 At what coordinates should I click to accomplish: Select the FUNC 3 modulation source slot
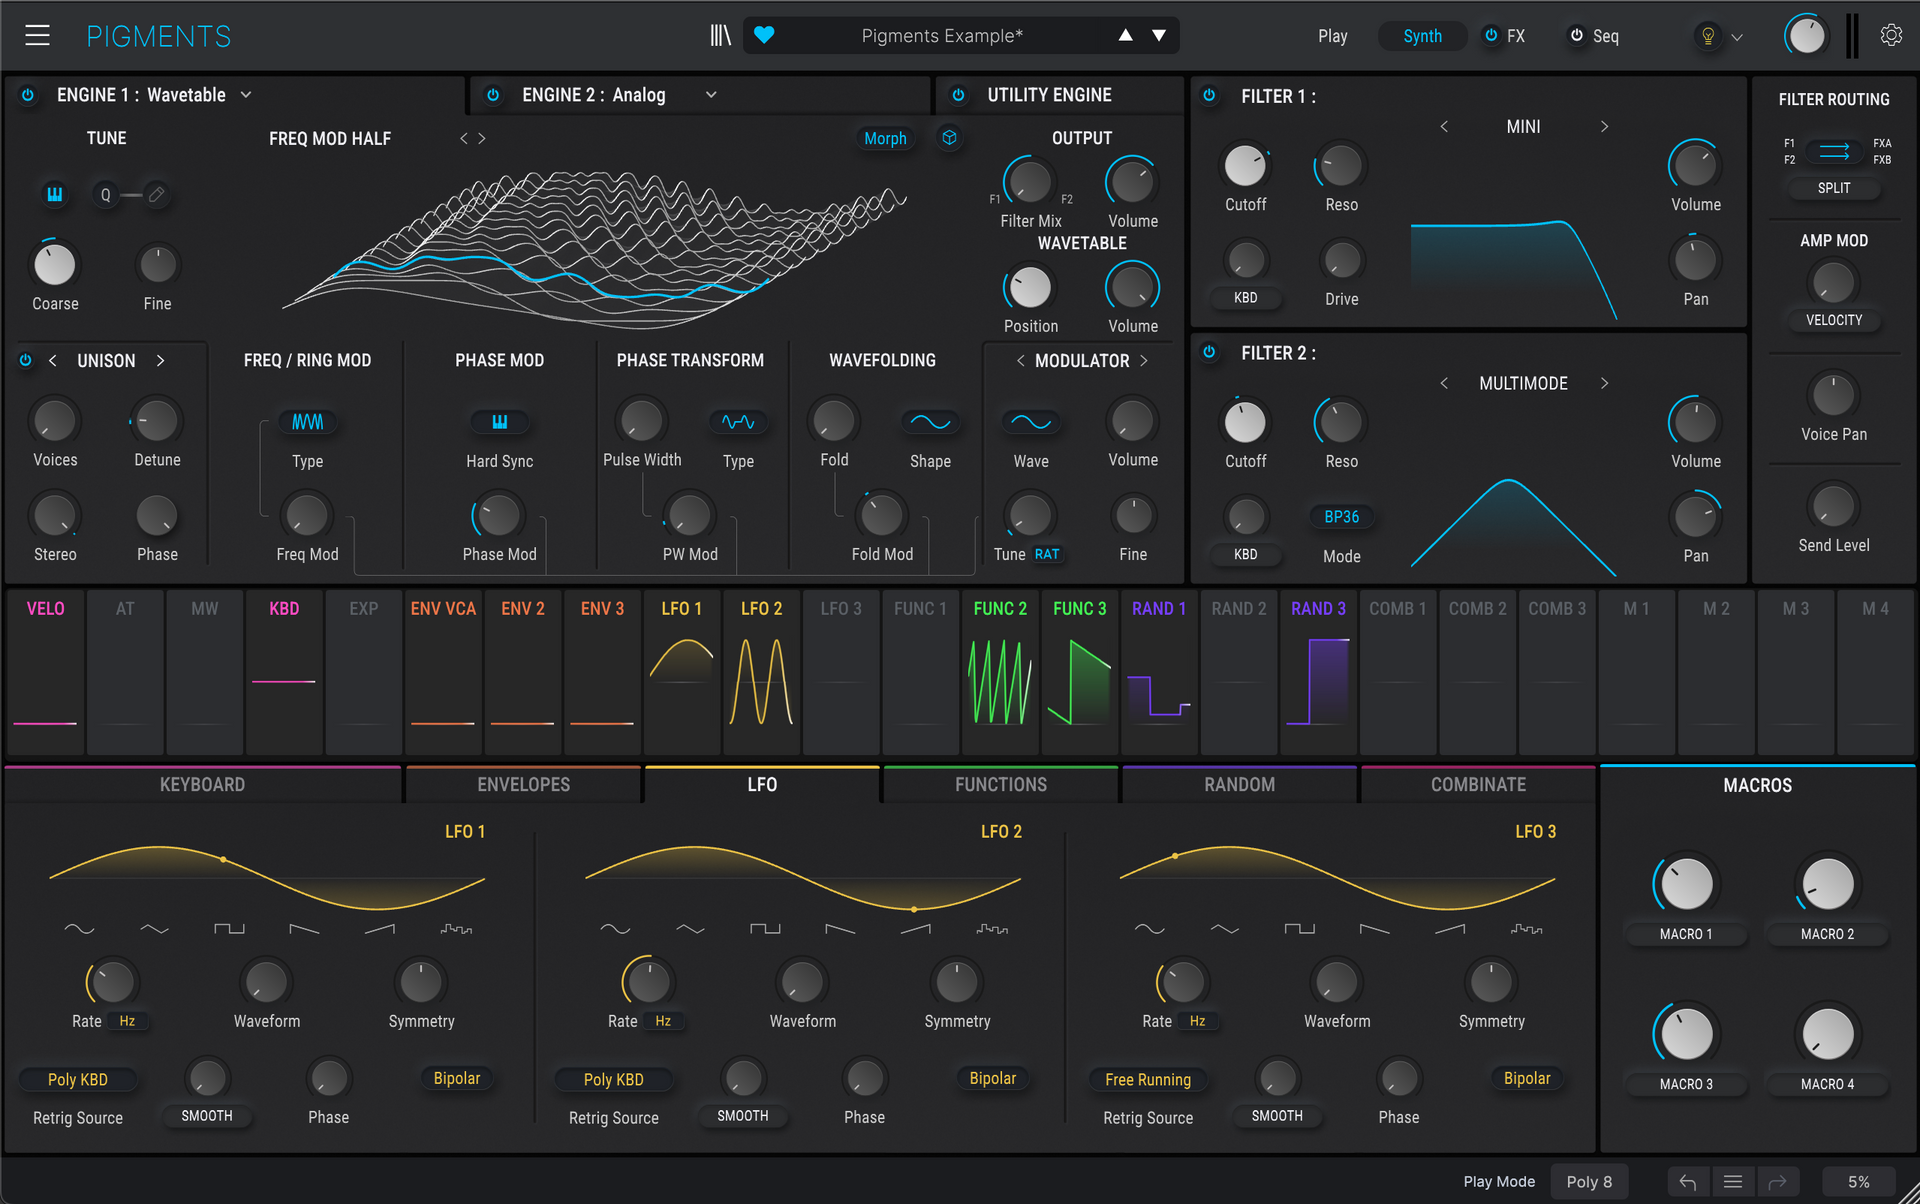1079,672
